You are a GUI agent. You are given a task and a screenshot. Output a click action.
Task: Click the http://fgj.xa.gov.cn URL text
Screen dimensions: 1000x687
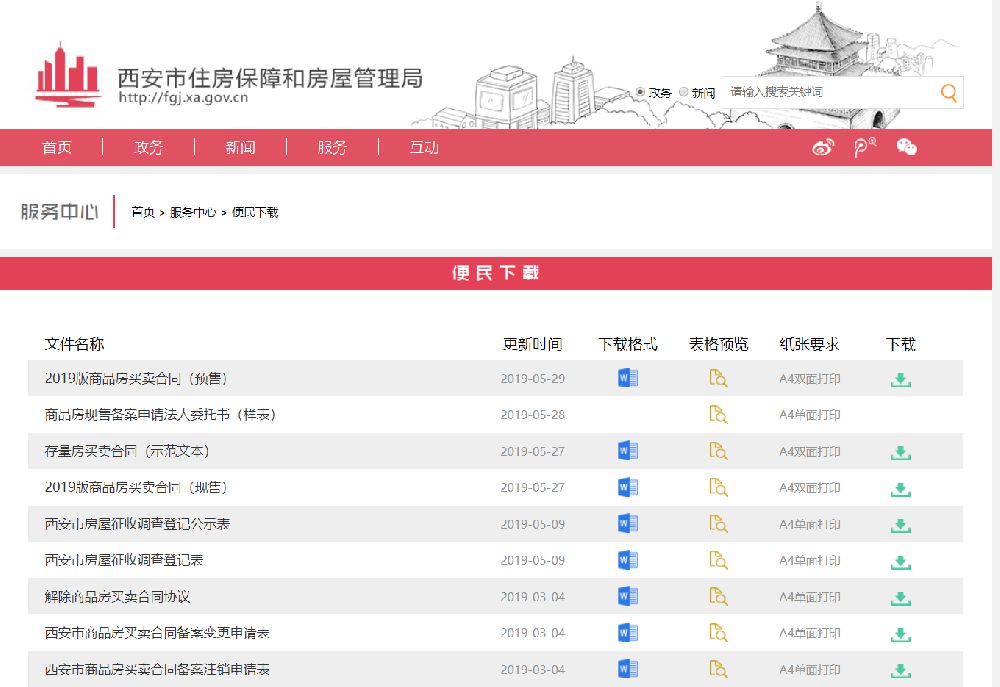tap(183, 98)
